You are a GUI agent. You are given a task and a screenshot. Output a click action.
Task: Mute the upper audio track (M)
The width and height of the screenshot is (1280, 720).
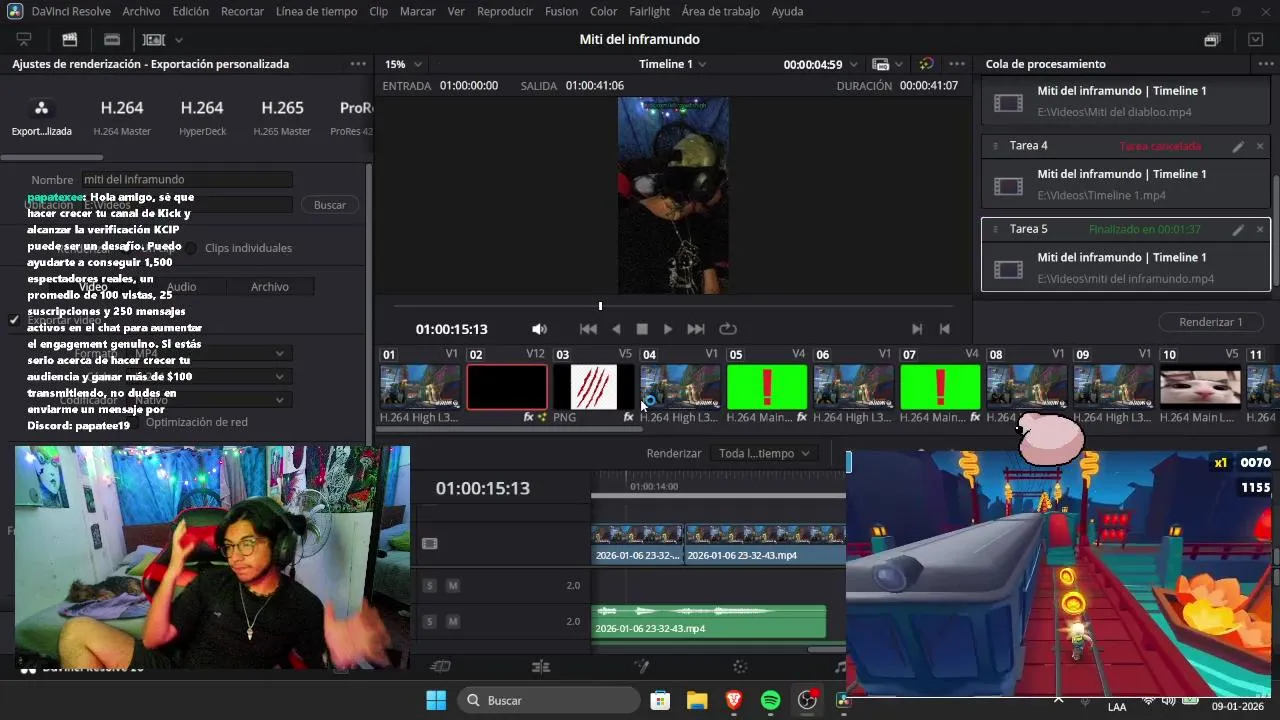tap(452, 586)
